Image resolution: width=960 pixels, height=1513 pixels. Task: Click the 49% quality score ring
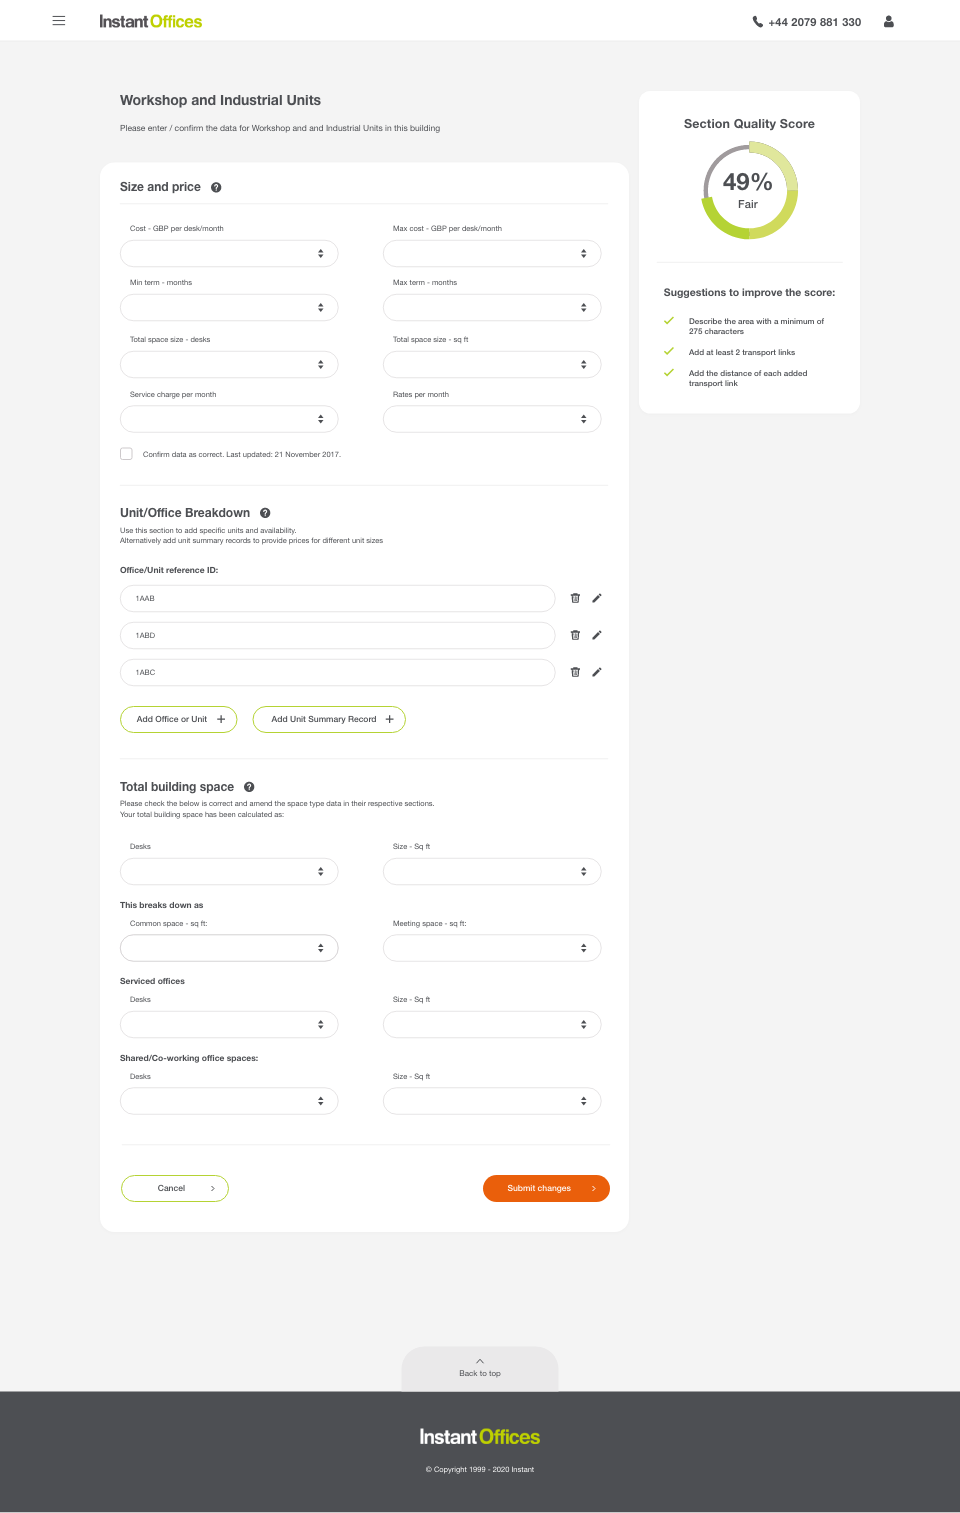point(749,190)
